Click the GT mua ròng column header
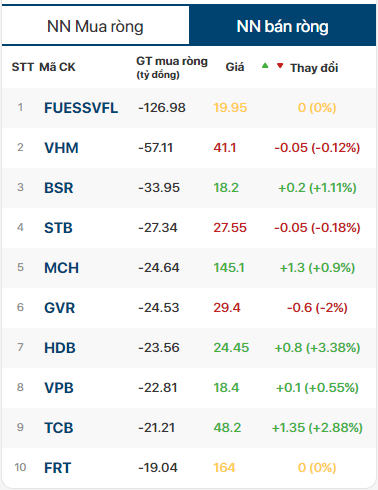Viewport: 378px width, 490px height. tap(172, 67)
